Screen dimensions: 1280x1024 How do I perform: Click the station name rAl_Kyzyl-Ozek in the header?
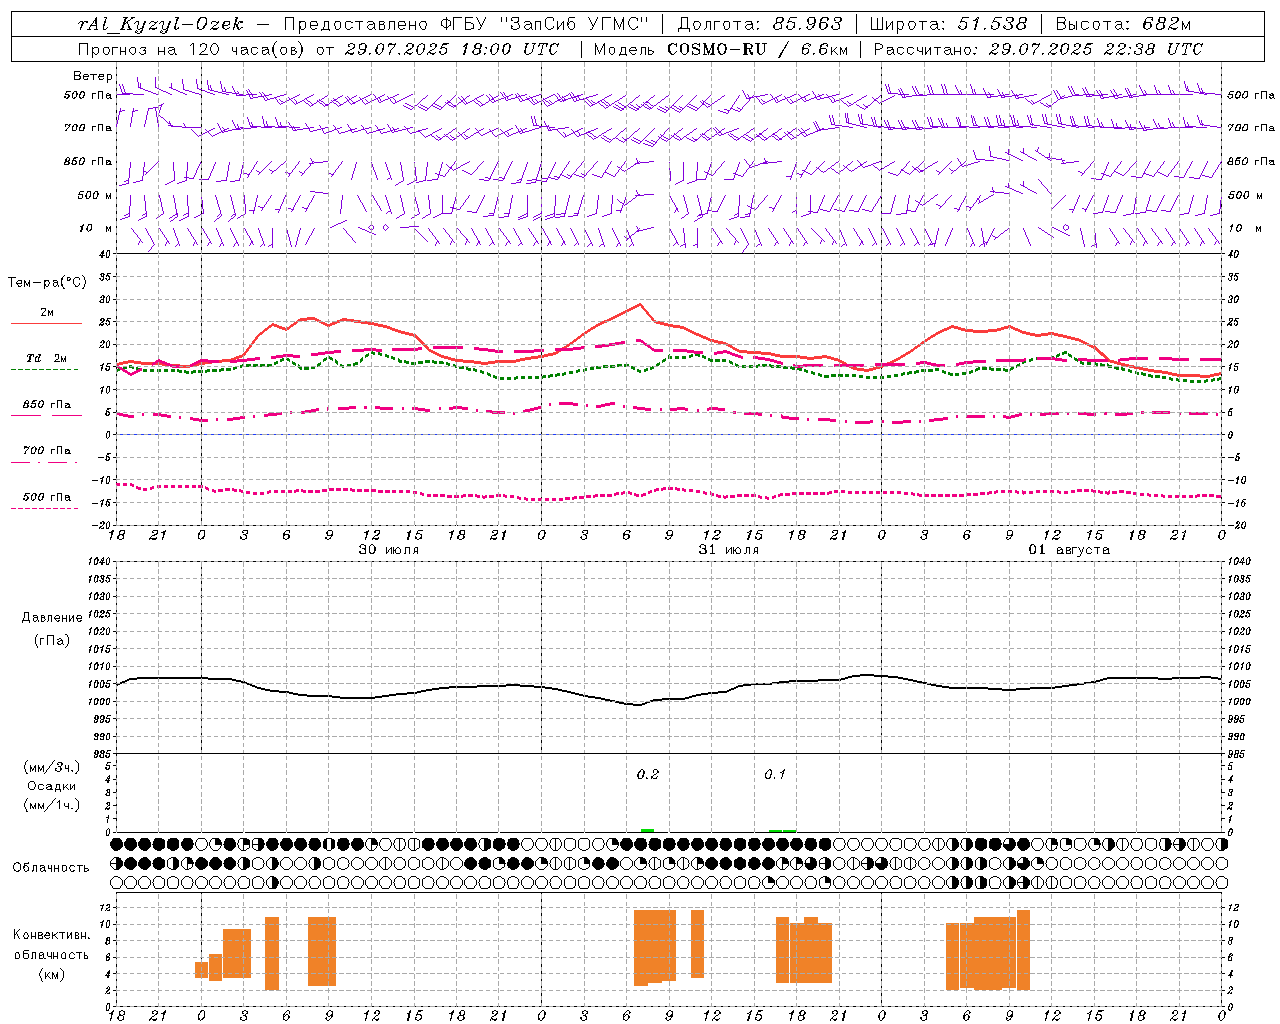click(x=160, y=24)
